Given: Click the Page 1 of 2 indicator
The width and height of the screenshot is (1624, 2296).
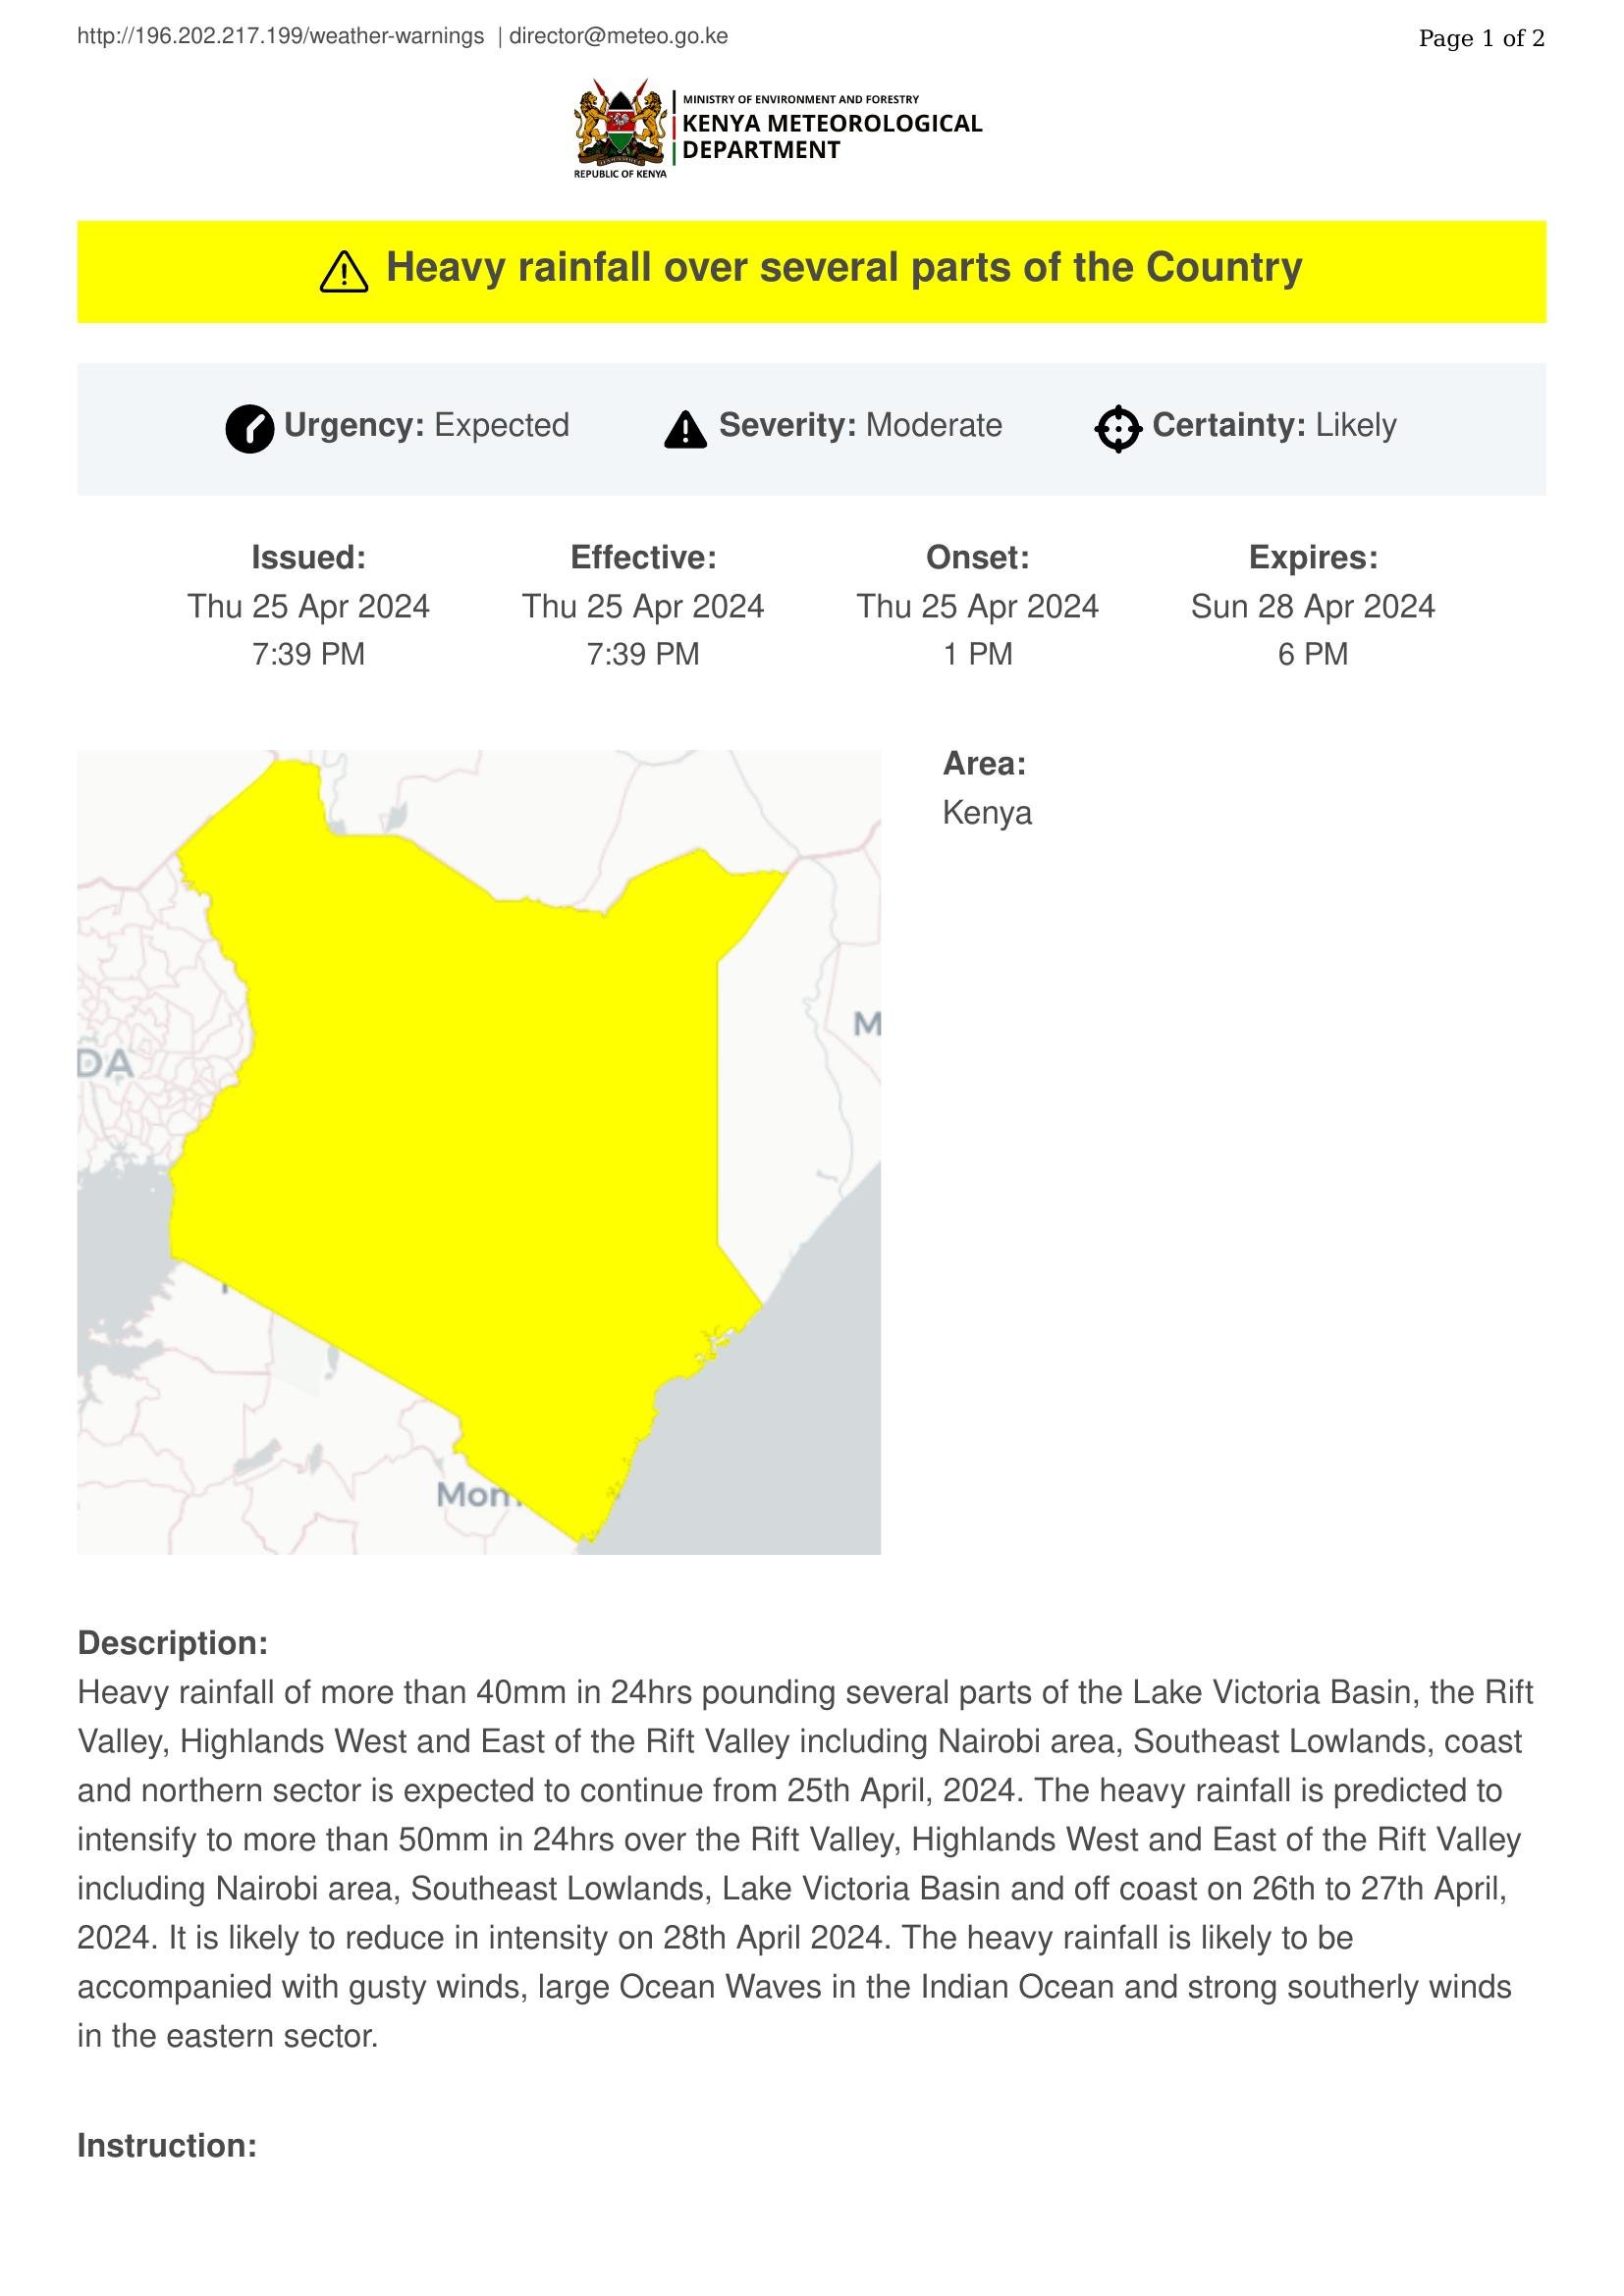Looking at the screenshot, I should tap(1481, 39).
